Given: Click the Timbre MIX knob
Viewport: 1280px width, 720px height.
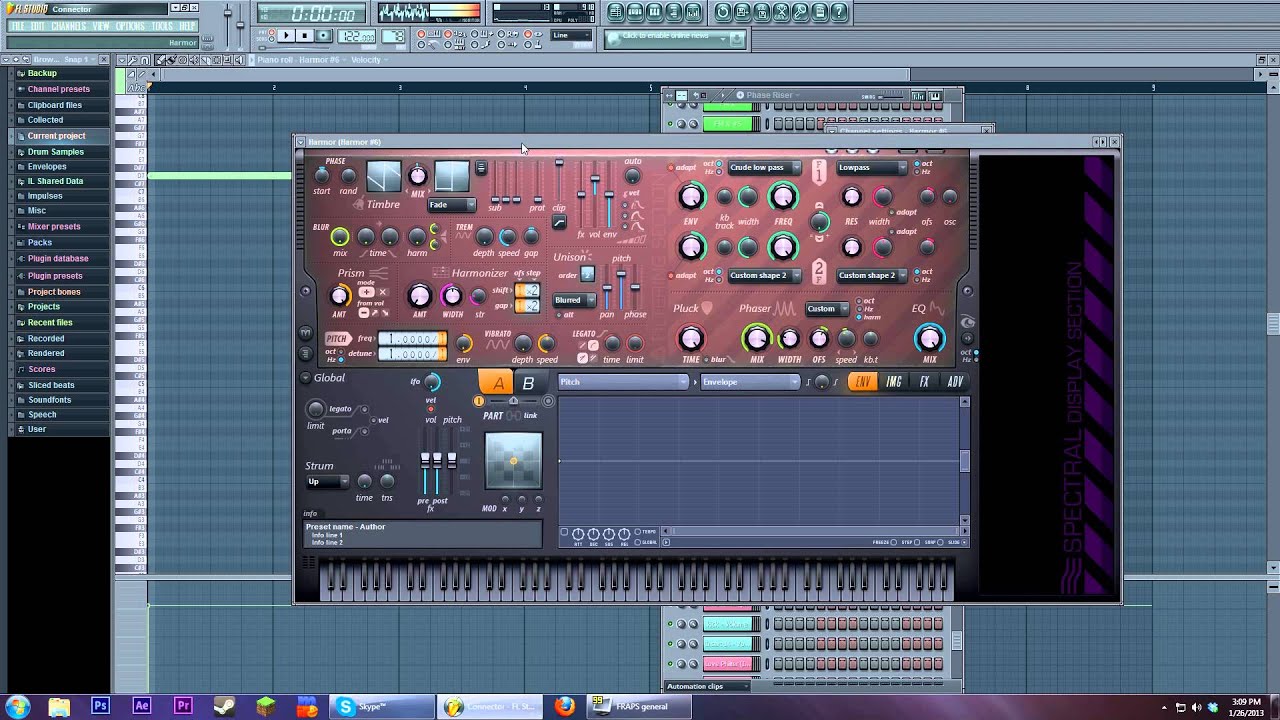Looking at the screenshot, I should tap(418, 176).
